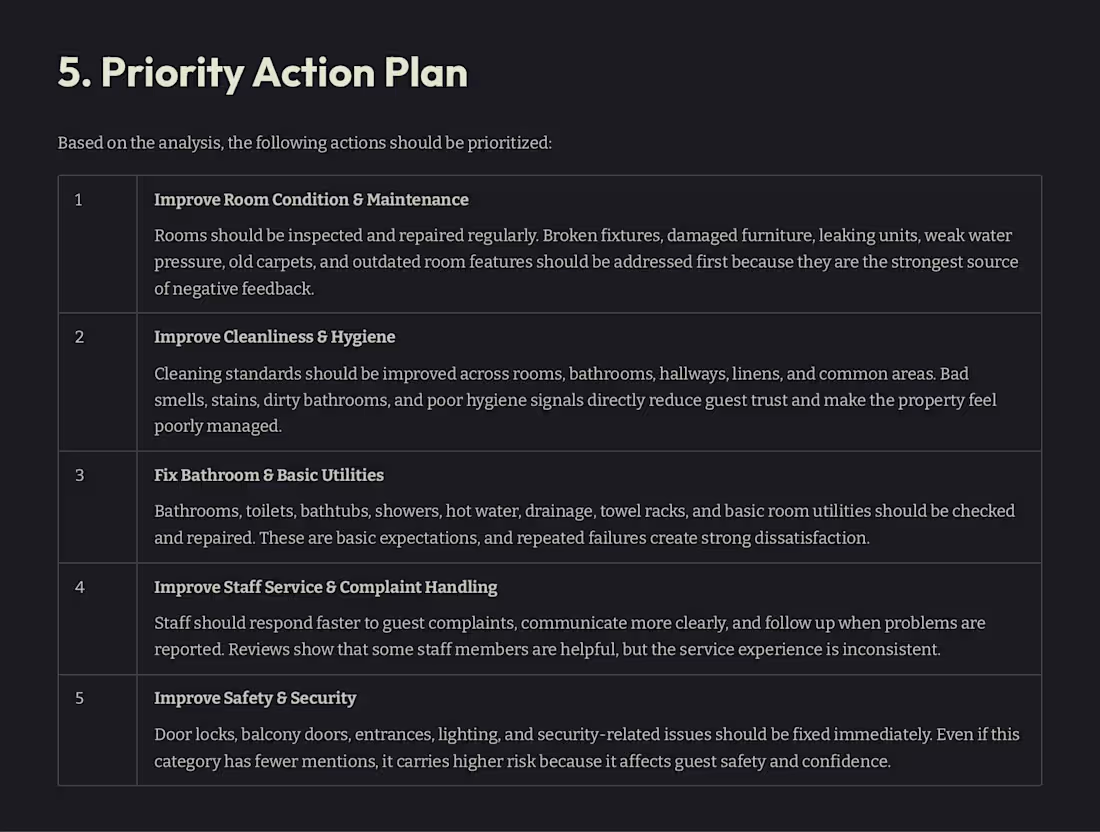Screen dimensions: 1100x832
Task: Click the '5. Priority Action Plan' heading
Action: pyautogui.click(x=262, y=72)
